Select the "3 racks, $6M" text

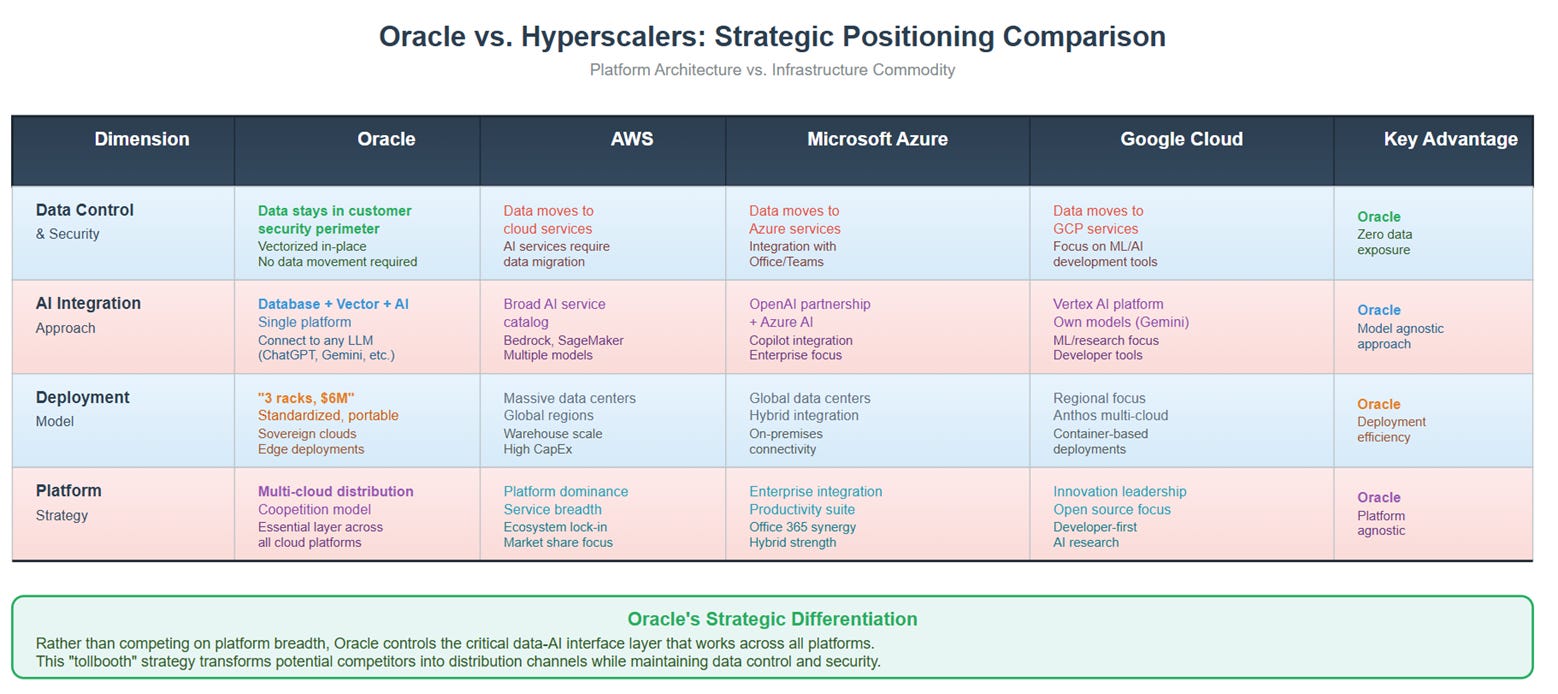click(306, 398)
